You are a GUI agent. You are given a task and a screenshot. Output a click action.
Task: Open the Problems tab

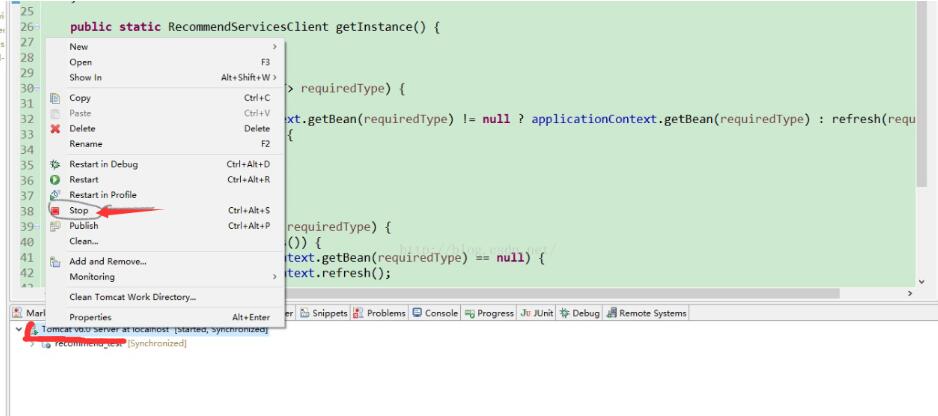(x=379, y=313)
